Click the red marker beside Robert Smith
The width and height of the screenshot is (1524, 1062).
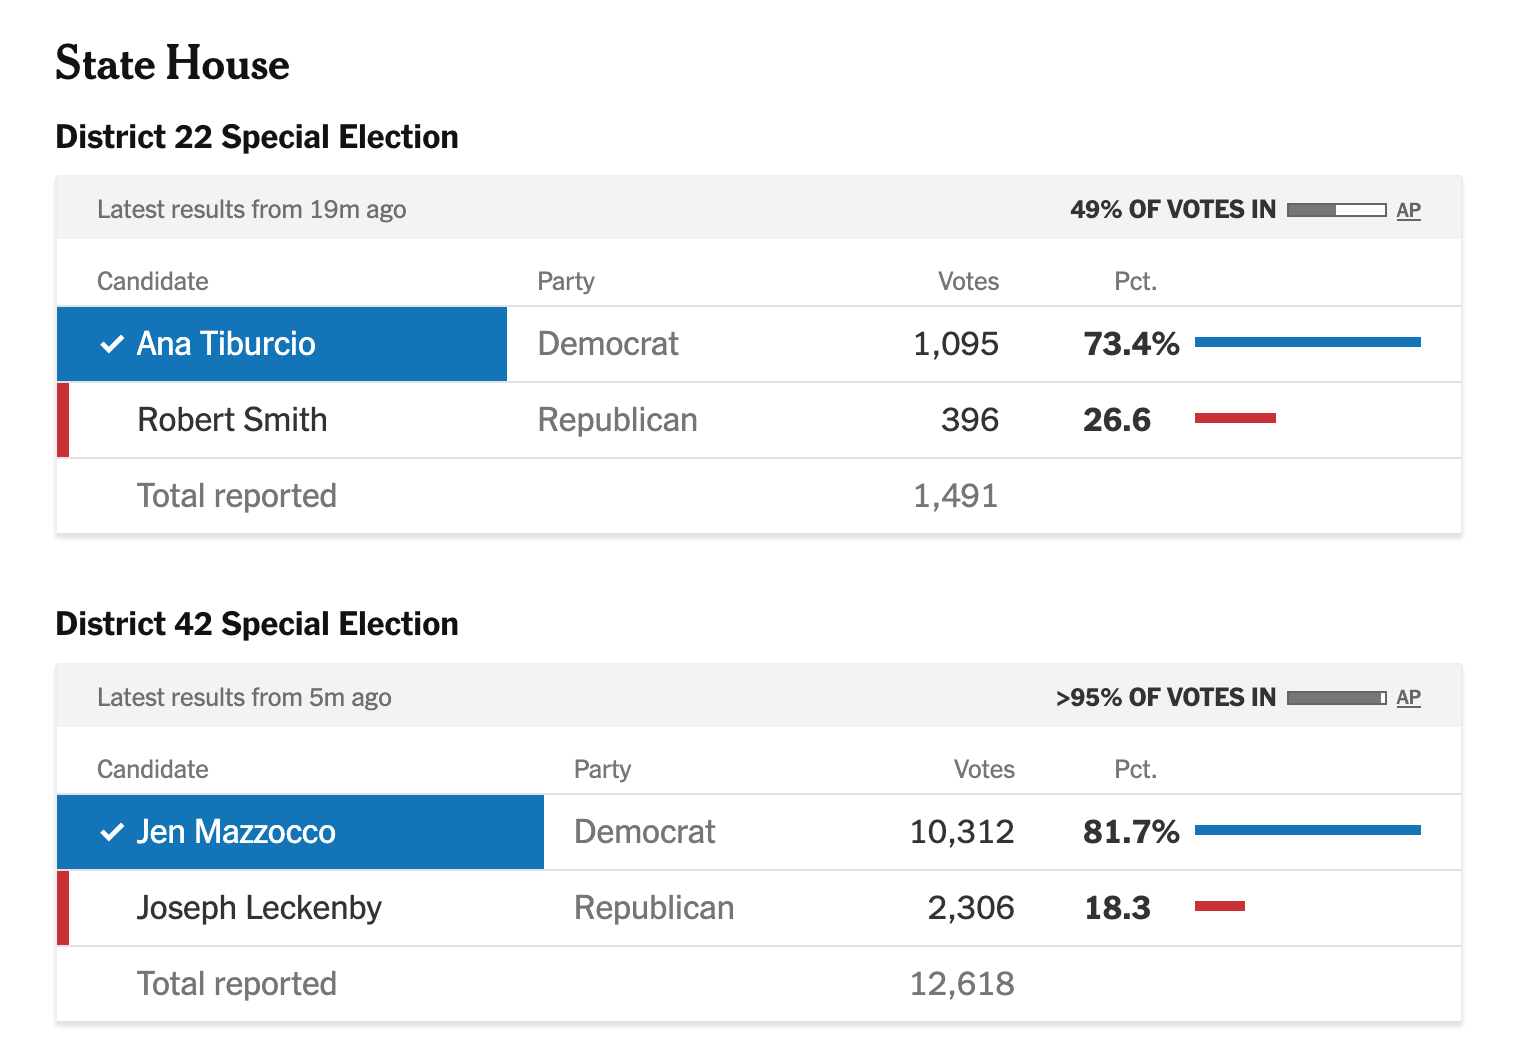[x=63, y=420]
